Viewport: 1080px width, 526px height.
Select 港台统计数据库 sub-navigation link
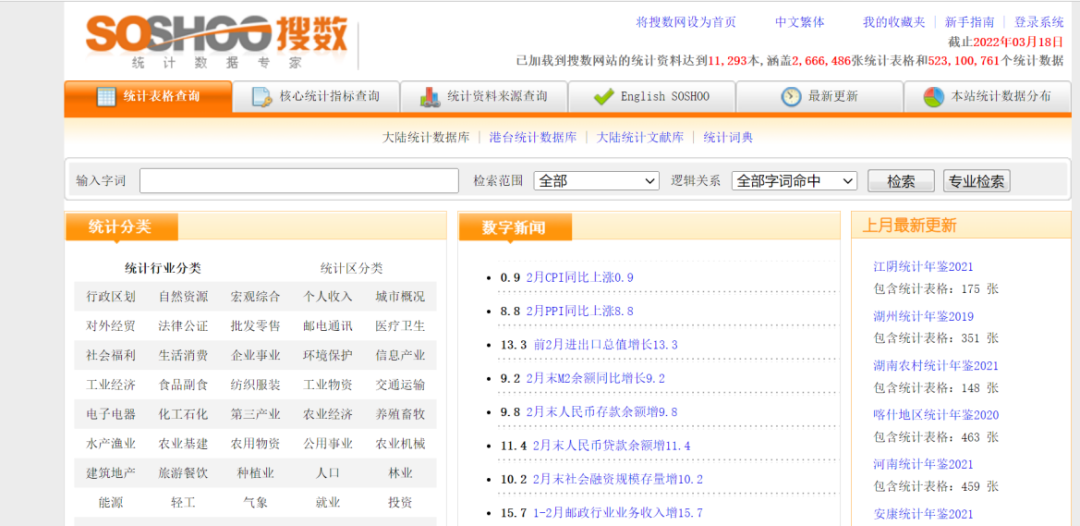[x=533, y=137]
